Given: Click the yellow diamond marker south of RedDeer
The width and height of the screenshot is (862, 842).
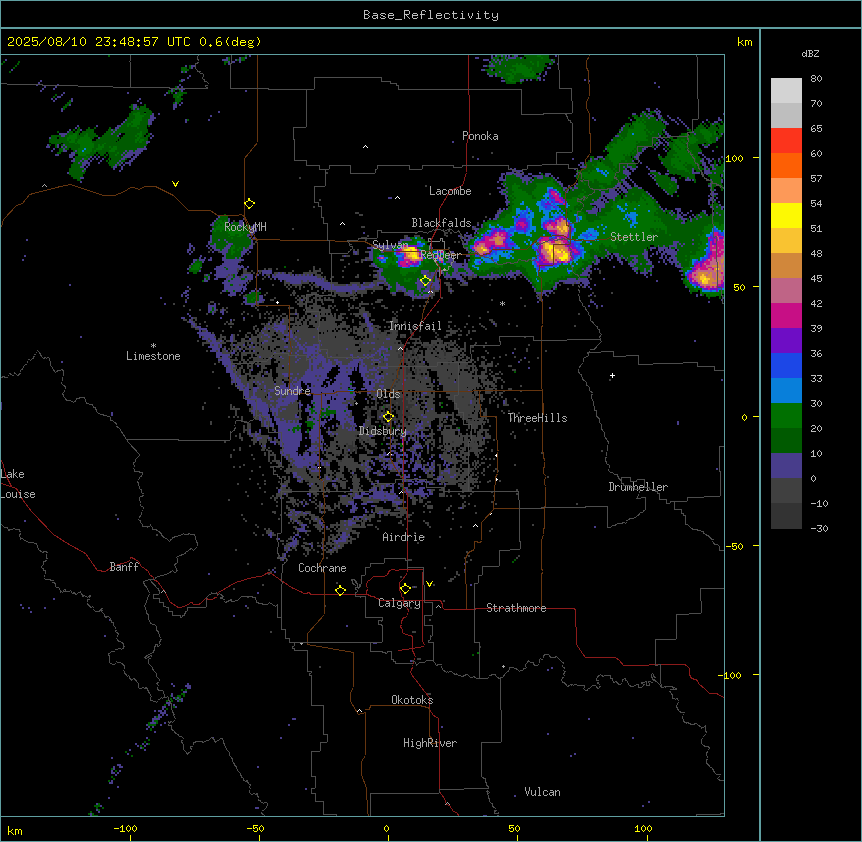Looking at the screenshot, I should pyautogui.click(x=425, y=281).
